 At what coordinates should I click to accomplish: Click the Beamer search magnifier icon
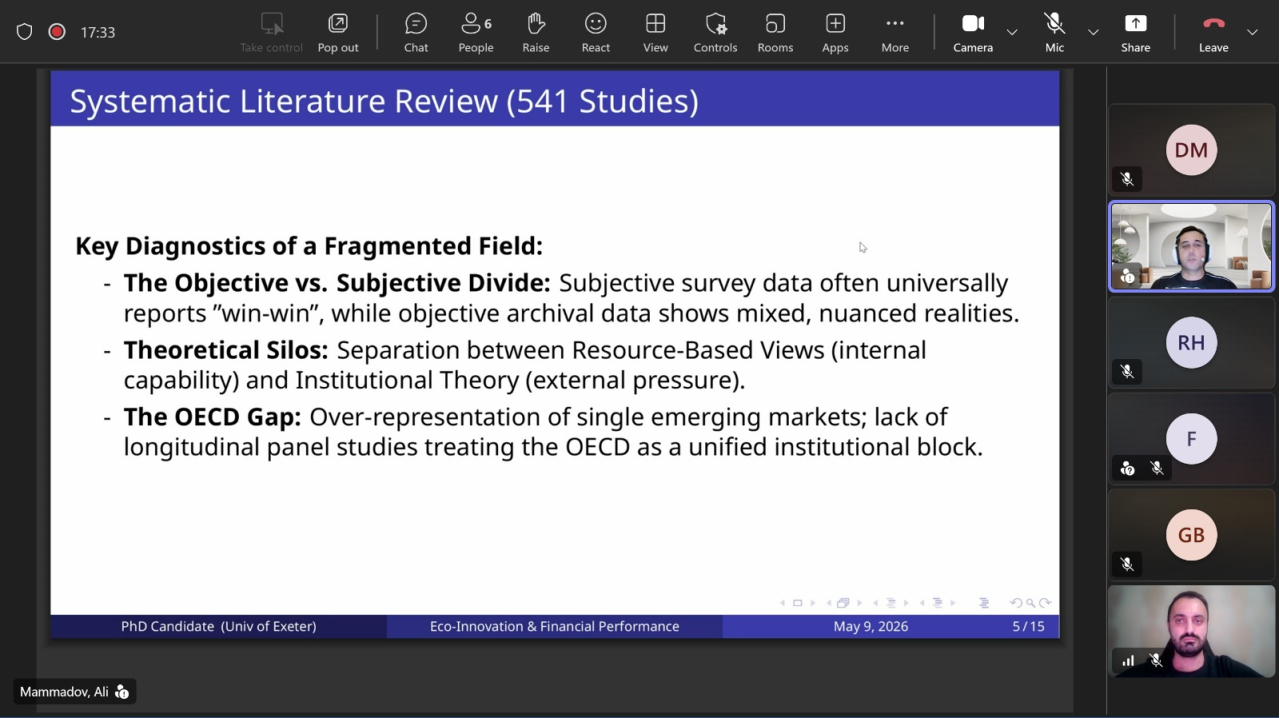point(1030,603)
